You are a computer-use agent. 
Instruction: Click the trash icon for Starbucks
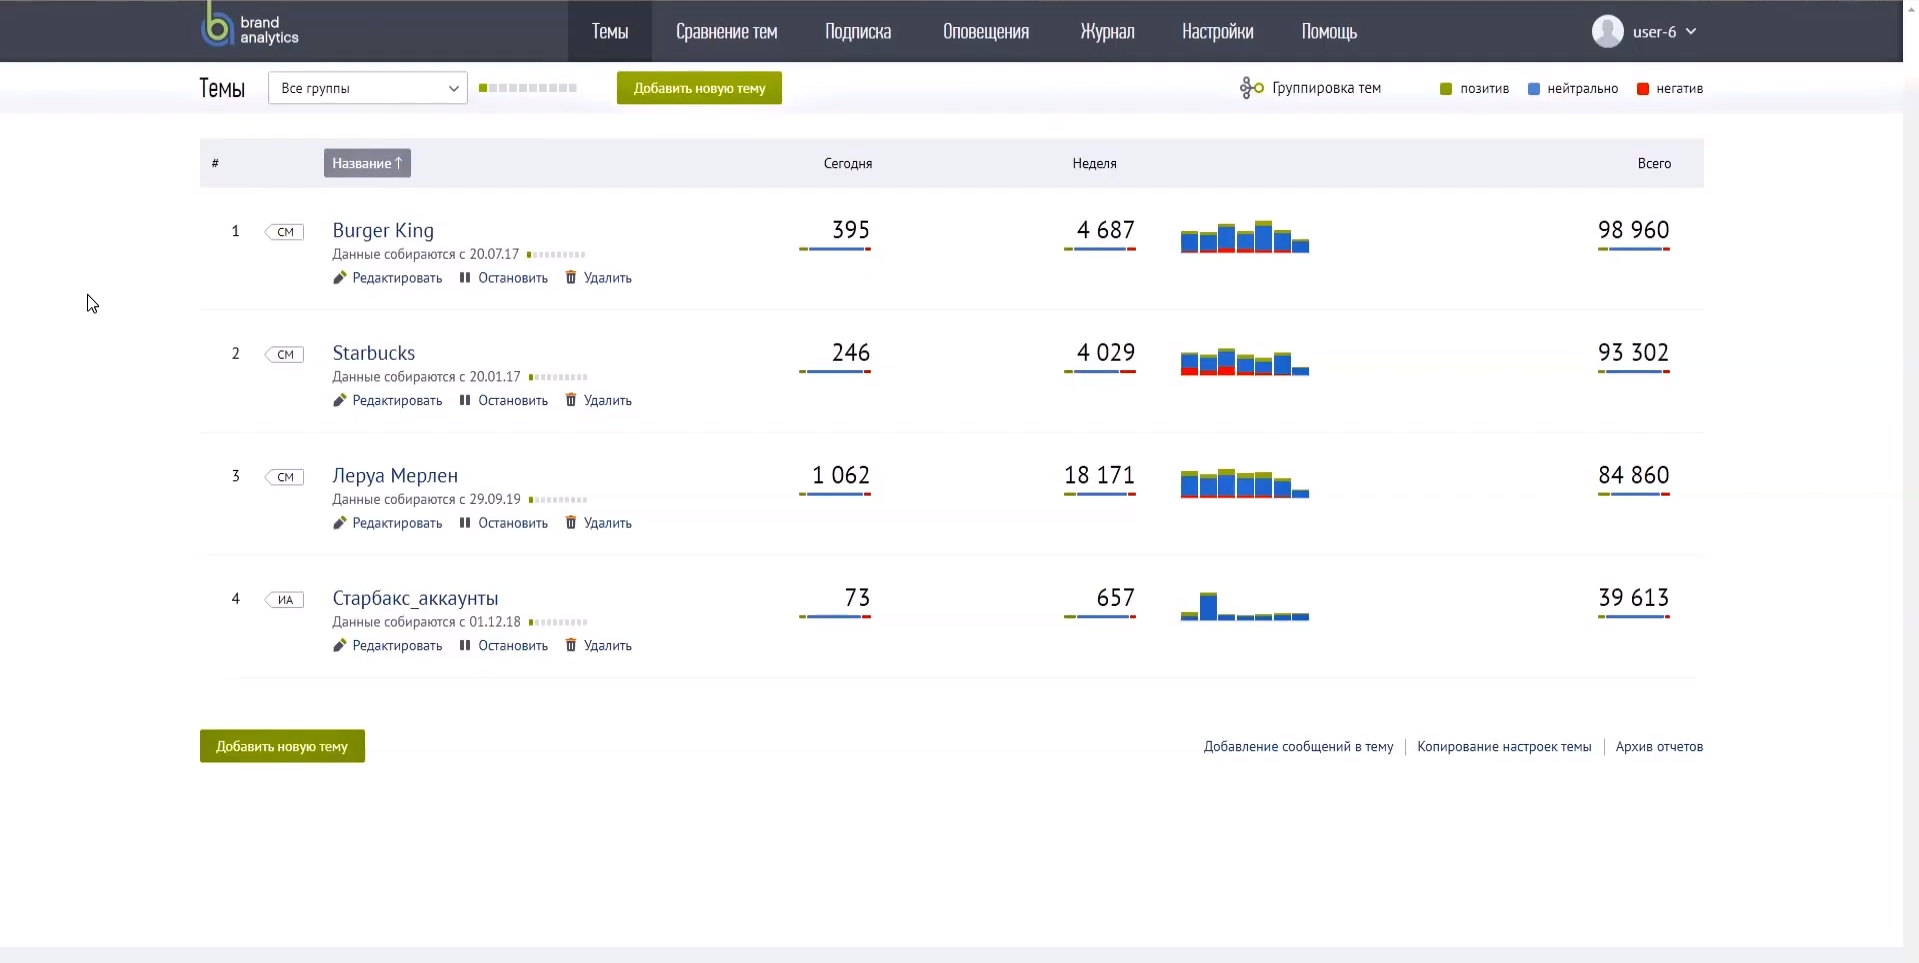571,400
